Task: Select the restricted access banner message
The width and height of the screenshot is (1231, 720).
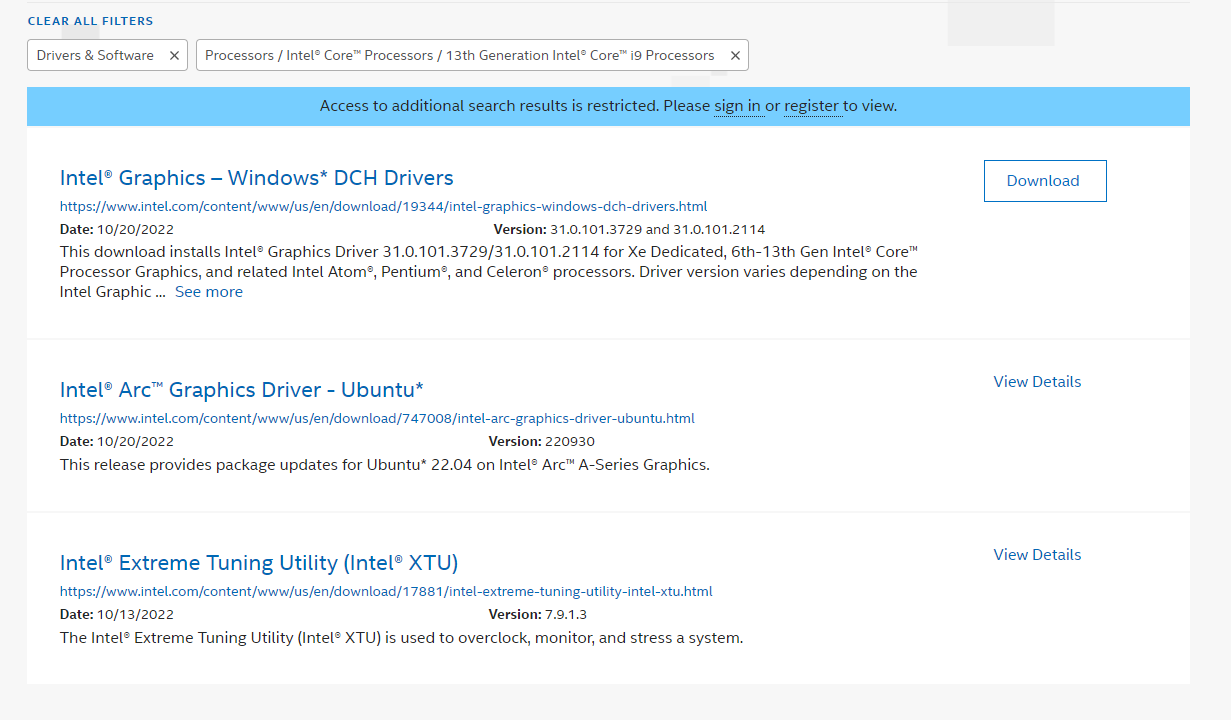Action: pos(608,106)
